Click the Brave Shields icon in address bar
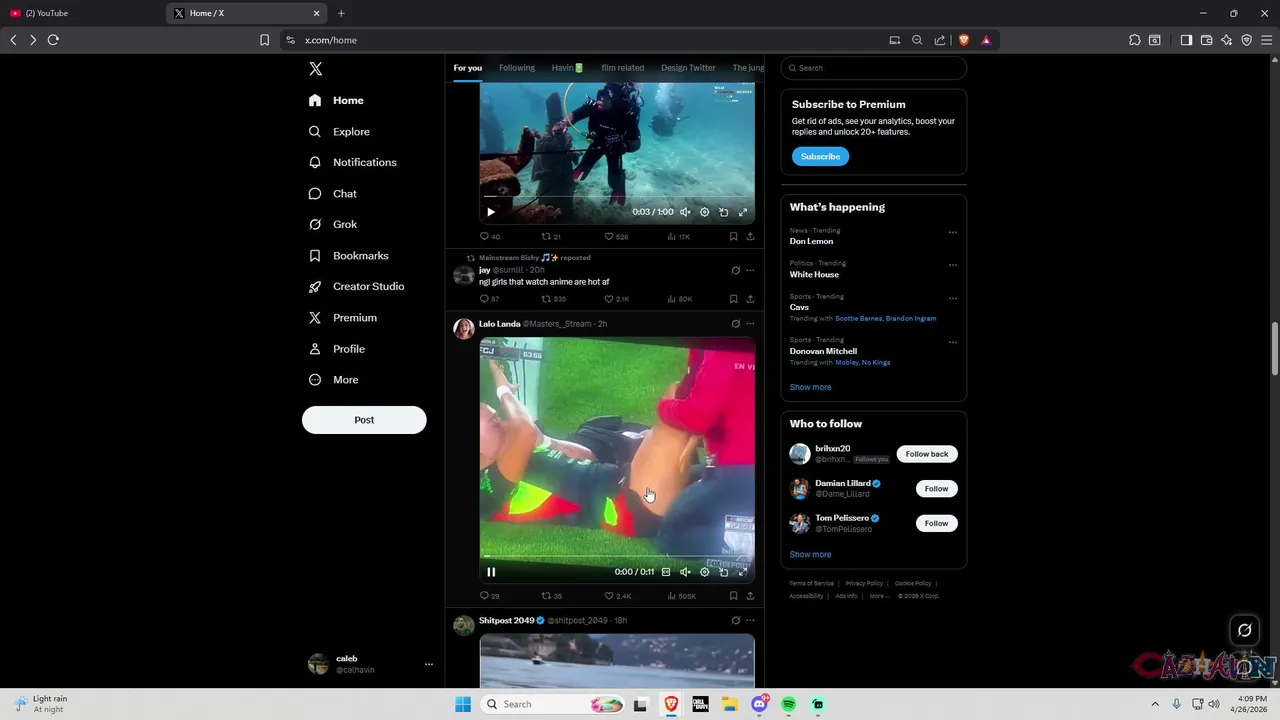 pos(964,40)
